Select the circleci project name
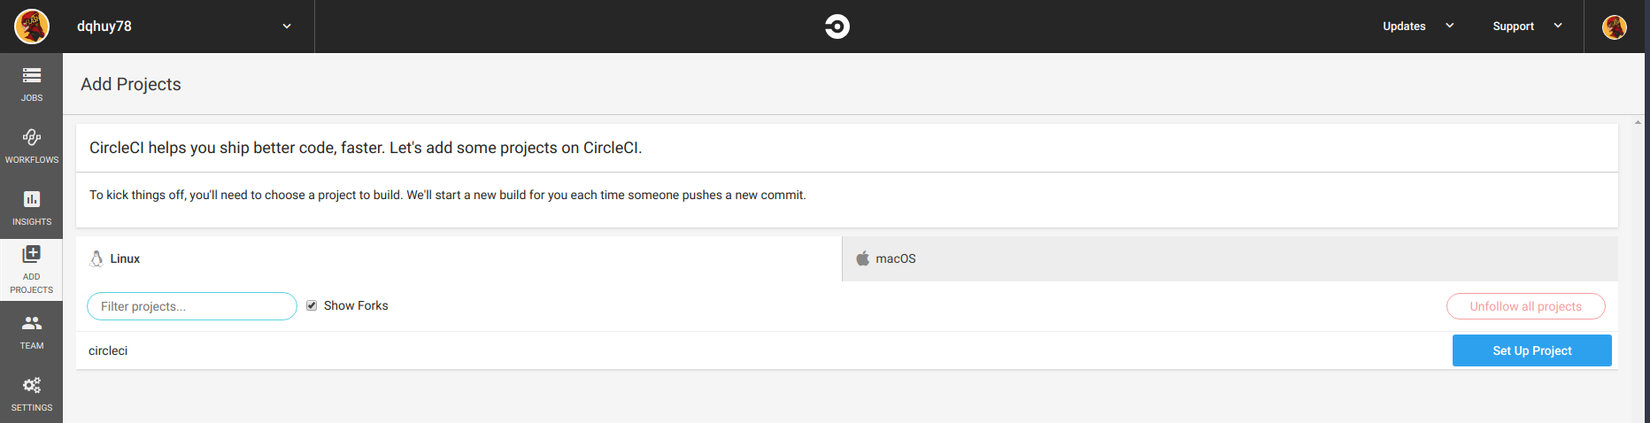Screen dimensions: 1650x423 tap(108, 351)
